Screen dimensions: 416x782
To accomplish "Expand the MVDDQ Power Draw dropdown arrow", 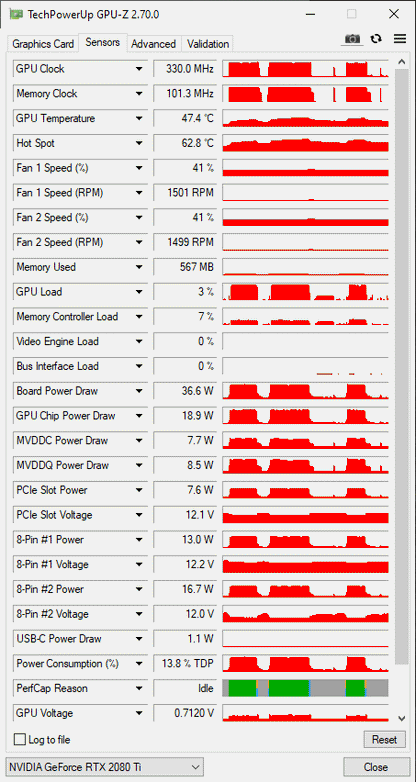I will pyautogui.click(x=139, y=465).
